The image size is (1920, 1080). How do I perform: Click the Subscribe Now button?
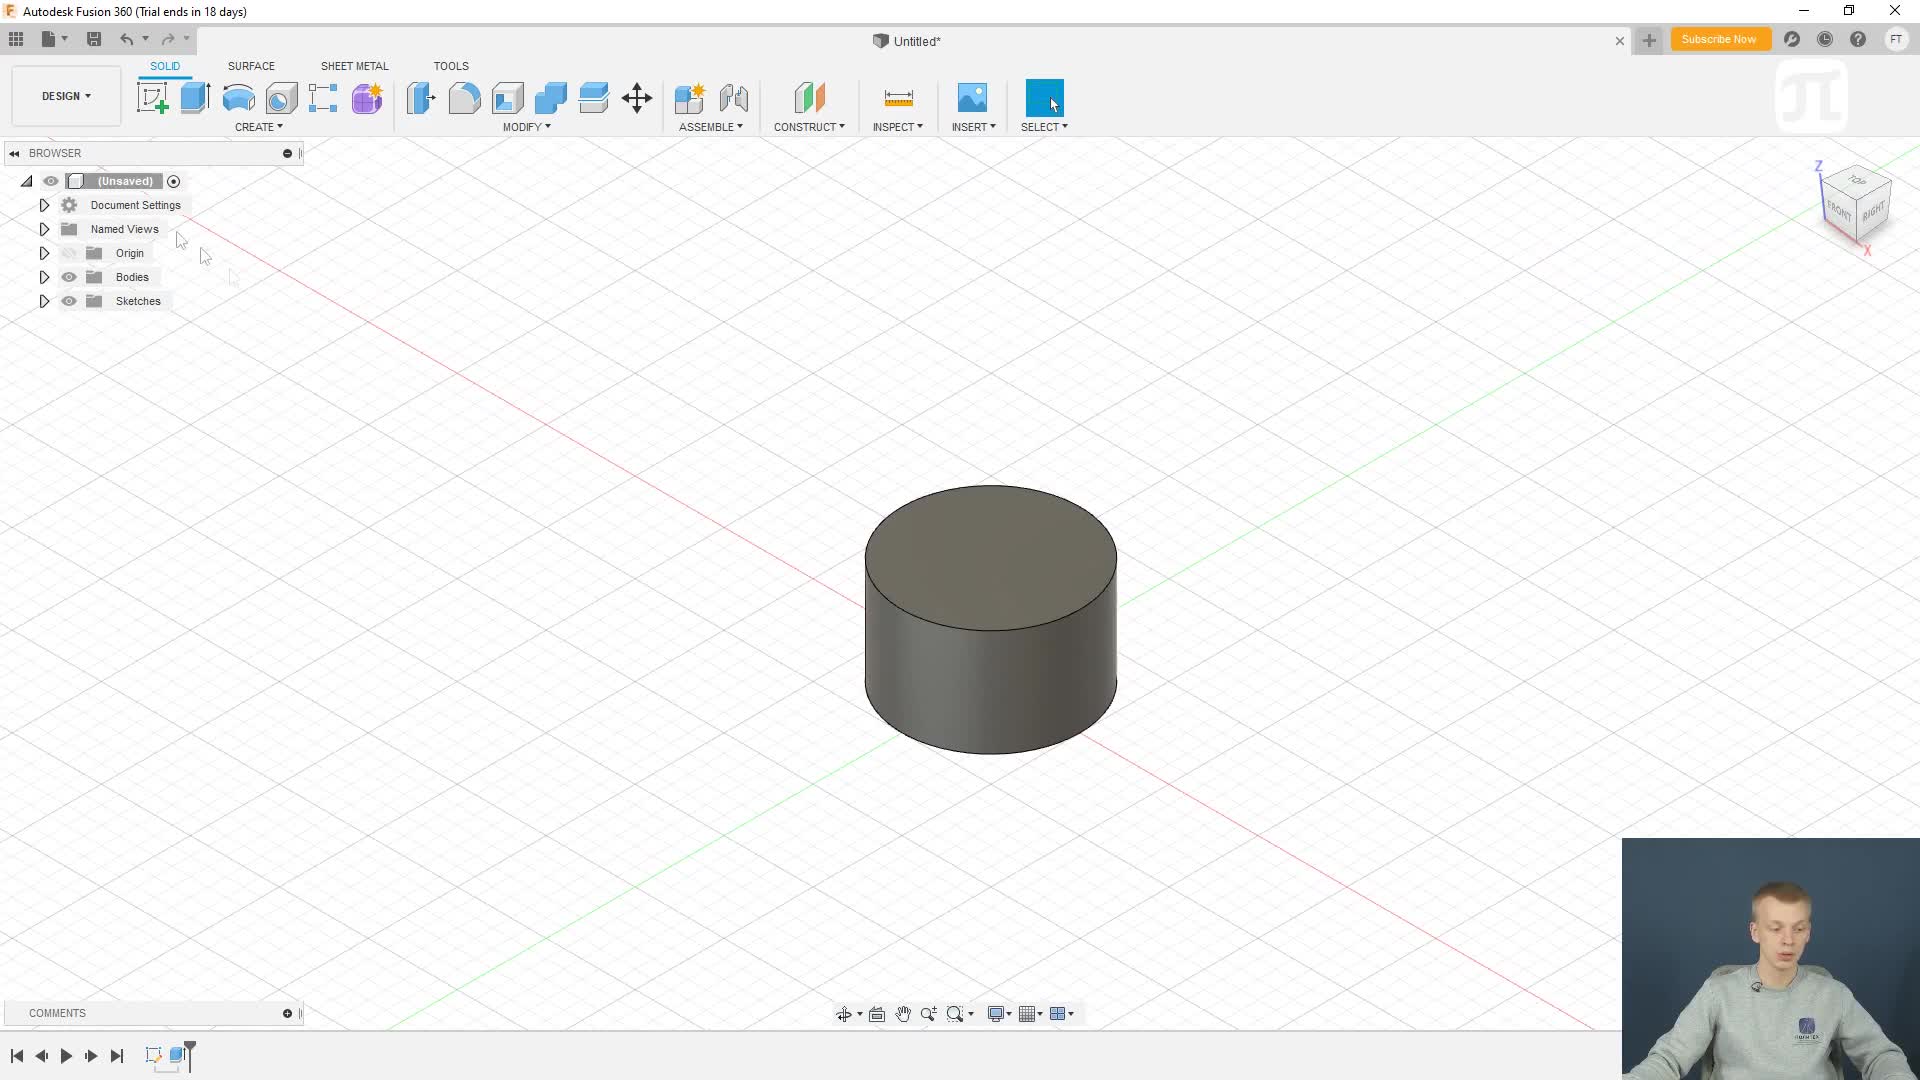click(1719, 39)
